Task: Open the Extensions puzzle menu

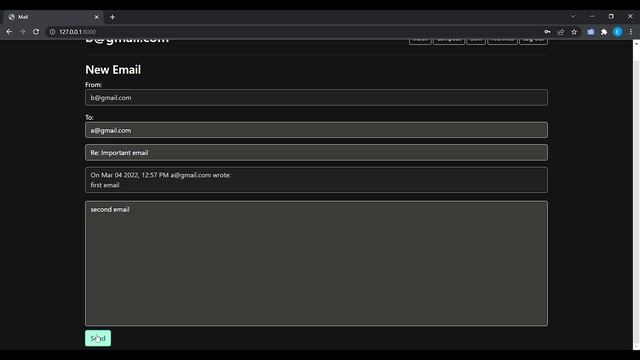Action: [604, 31]
